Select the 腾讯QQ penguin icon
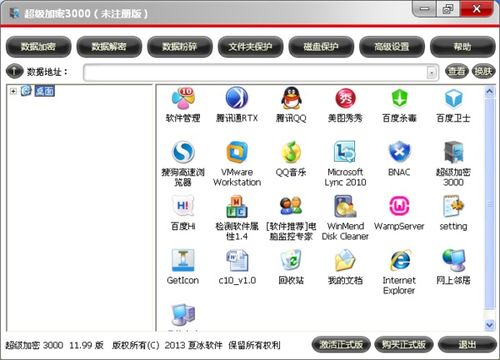This screenshot has width=500, height=360. (x=291, y=98)
